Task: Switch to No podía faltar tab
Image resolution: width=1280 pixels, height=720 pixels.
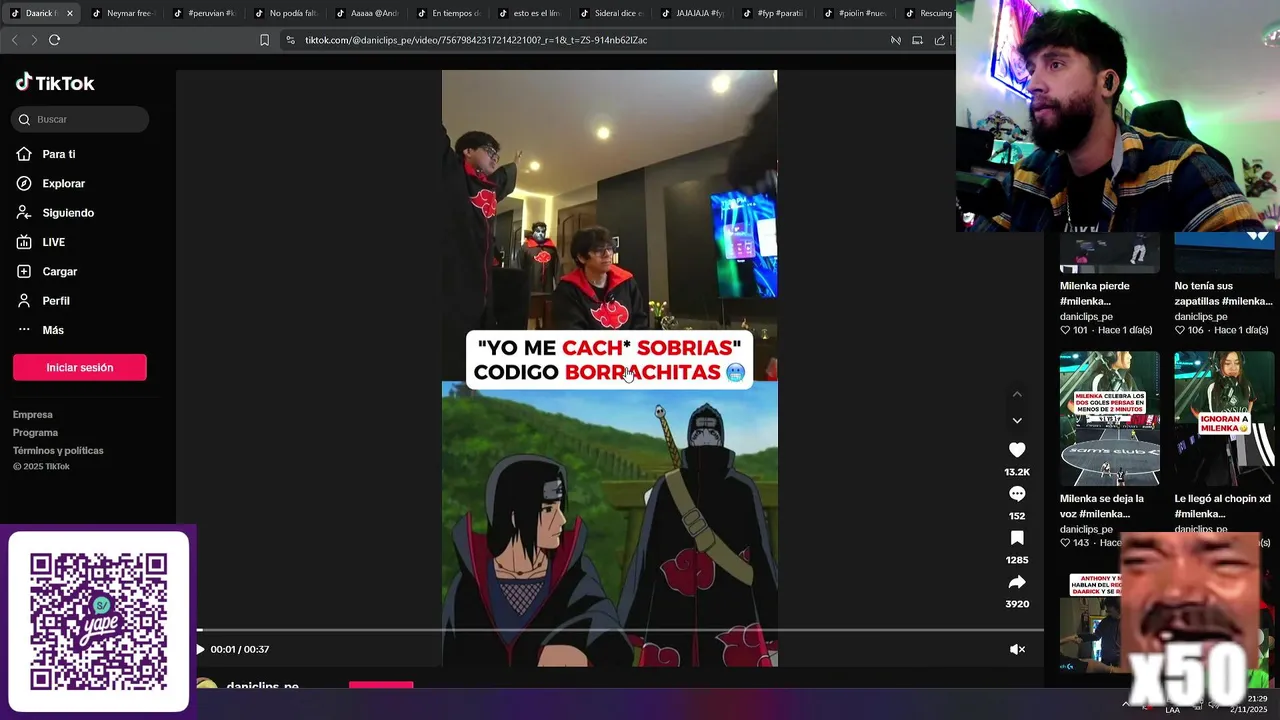Action: [x=286, y=14]
